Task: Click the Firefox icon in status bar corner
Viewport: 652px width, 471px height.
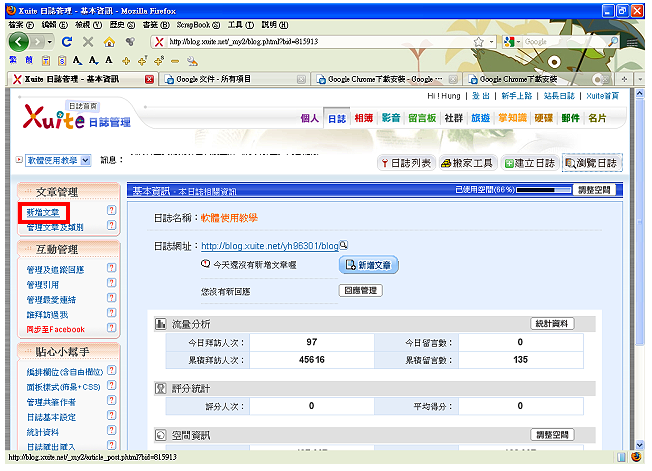Action: [x=636, y=457]
